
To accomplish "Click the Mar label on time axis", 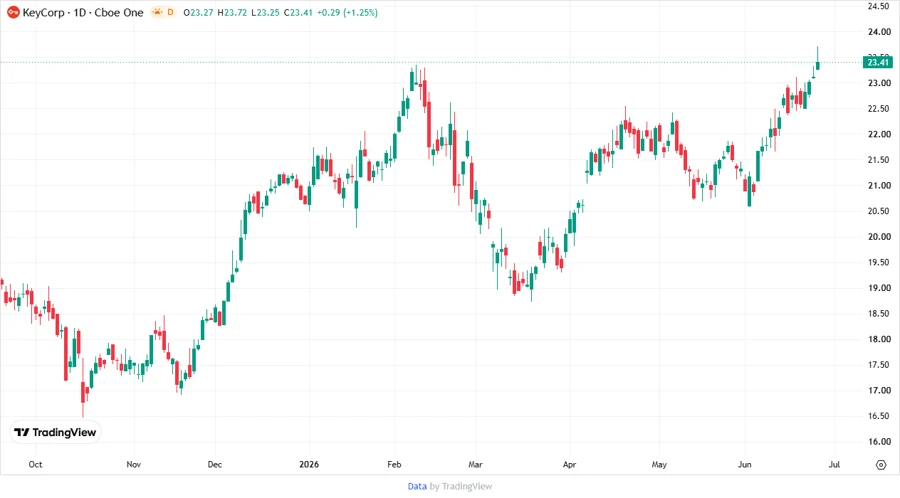I will click(x=475, y=464).
